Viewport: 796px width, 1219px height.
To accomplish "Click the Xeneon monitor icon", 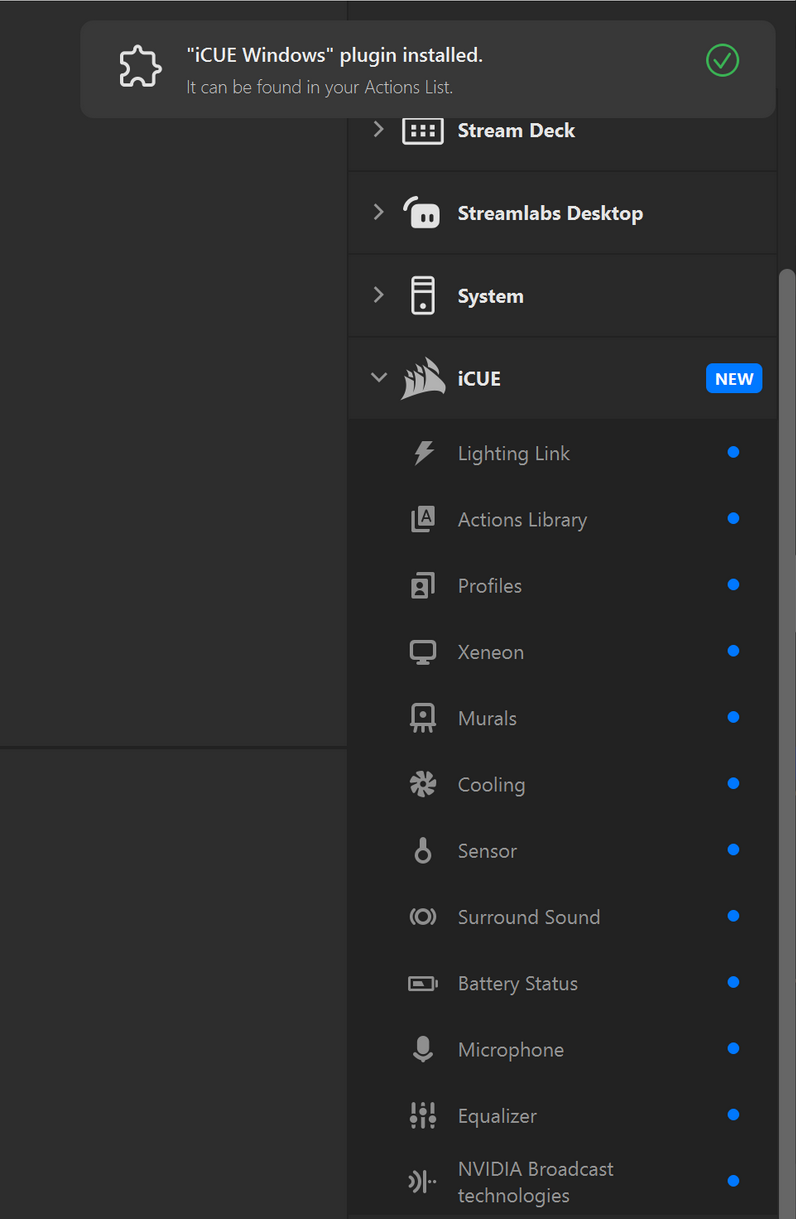I will [x=423, y=652].
